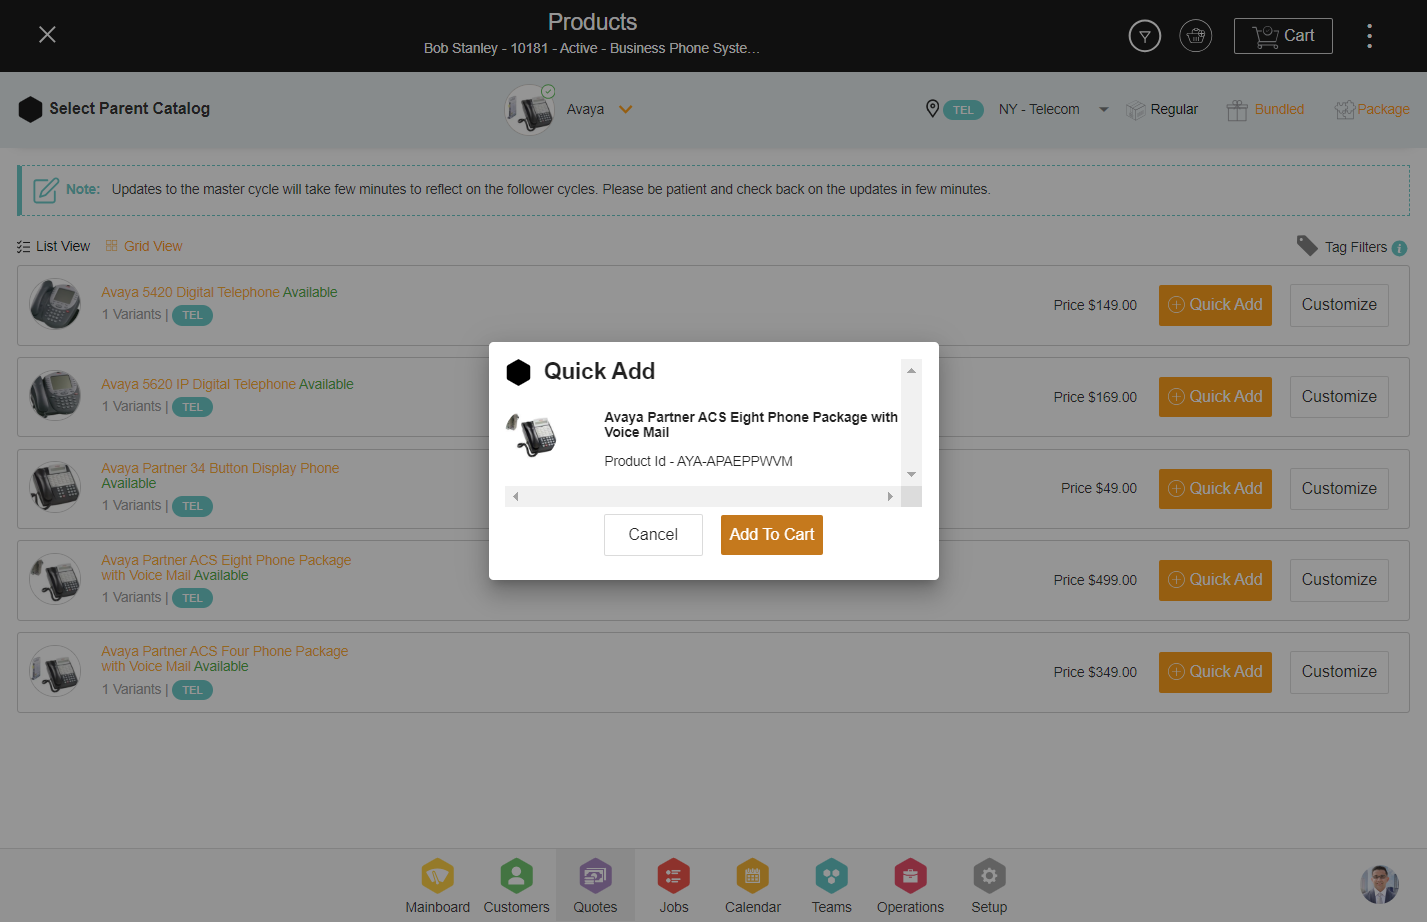Open the three-dot more options menu
Viewport: 1427px width, 922px height.
point(1369,36)
